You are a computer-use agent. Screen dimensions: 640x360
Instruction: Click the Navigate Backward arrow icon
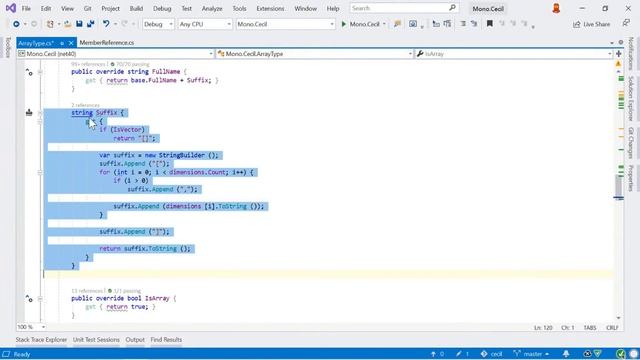16,24
